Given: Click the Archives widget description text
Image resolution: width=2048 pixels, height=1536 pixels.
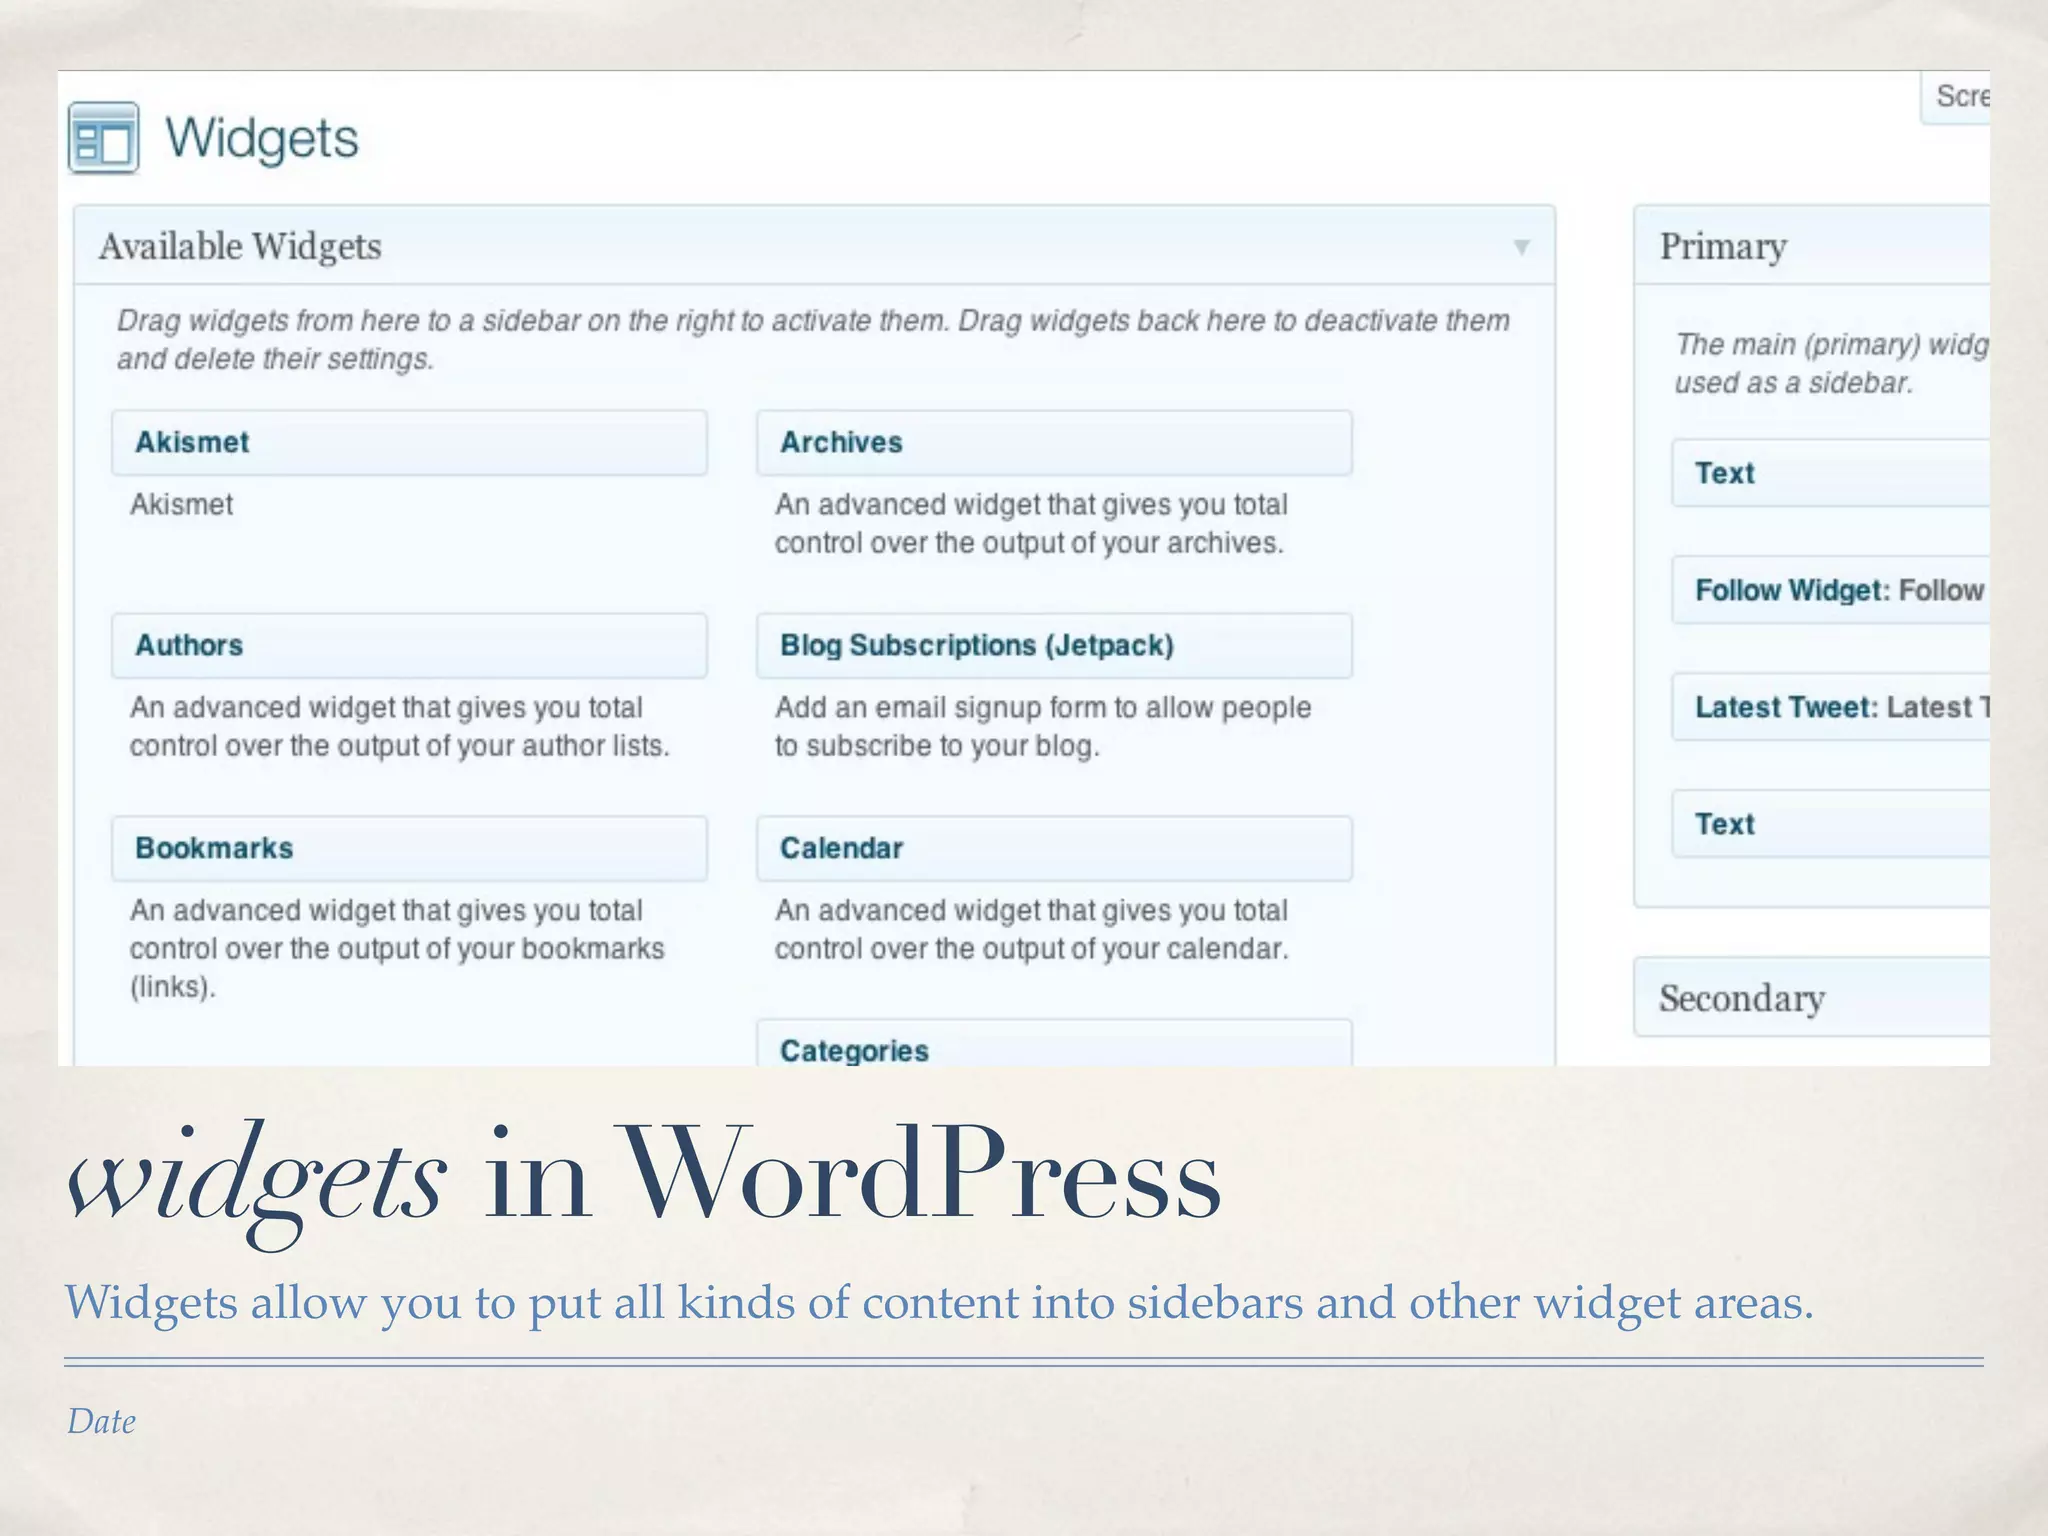Looking at the screenshot, I should tap(1031, 524).
